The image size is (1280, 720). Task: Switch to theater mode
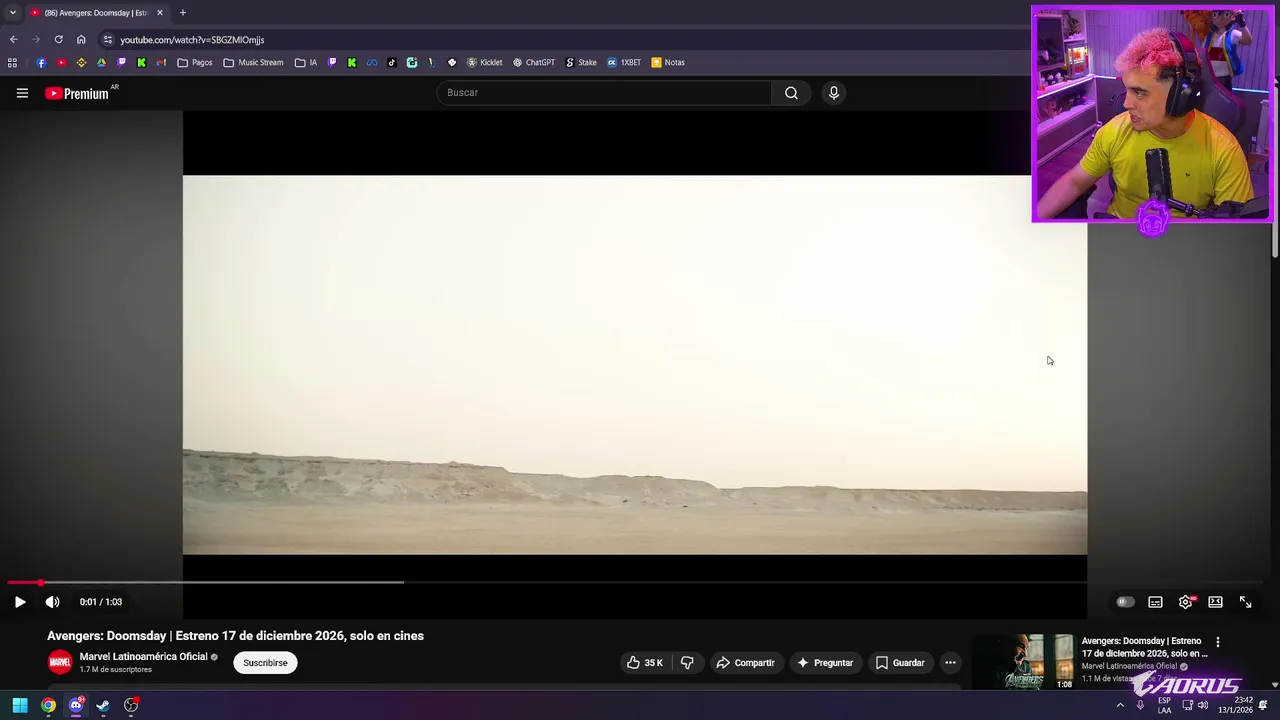(x=1215, y=602)
